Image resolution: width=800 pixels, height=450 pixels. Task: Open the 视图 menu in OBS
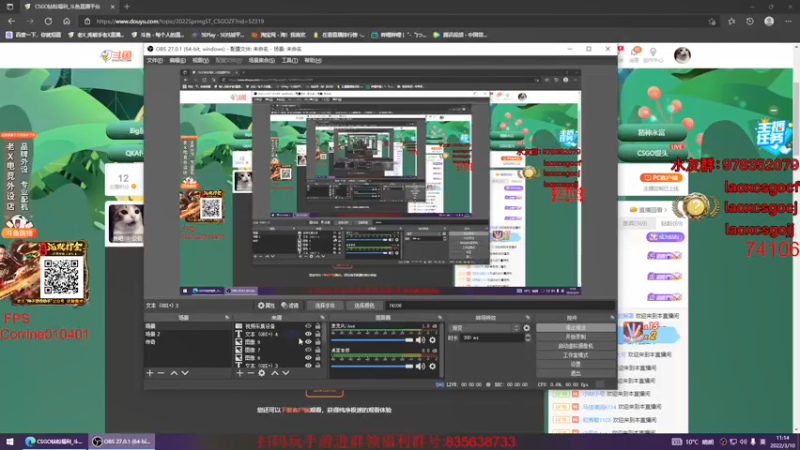coord(200,60)
